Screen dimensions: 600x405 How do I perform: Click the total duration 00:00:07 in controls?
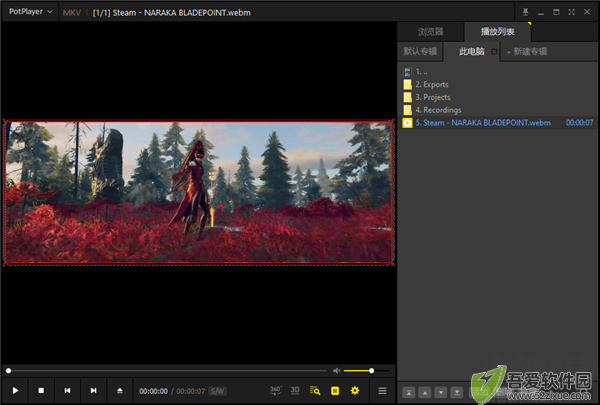coord(191,391)
